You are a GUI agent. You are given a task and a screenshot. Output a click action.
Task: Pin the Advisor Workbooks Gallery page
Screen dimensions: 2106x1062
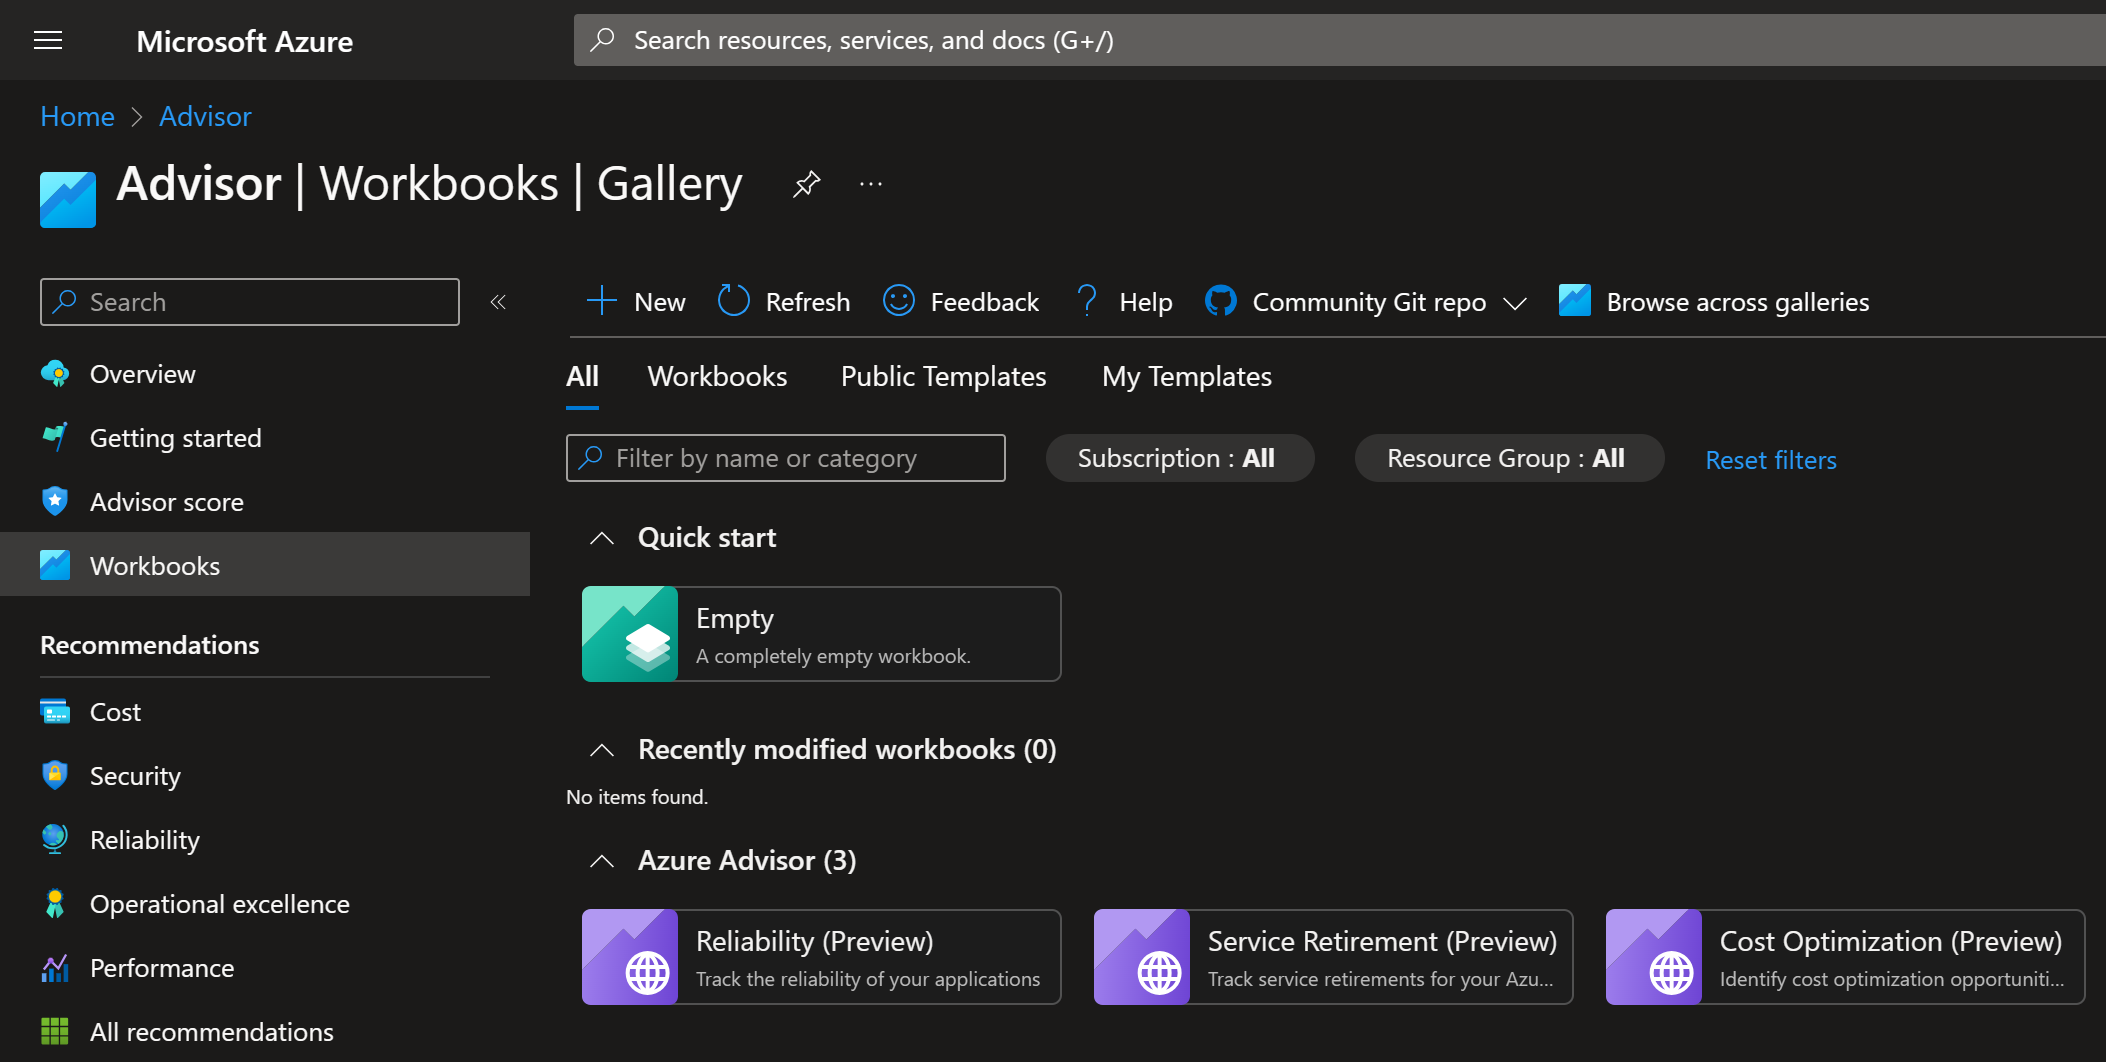[x=806, y=184]
